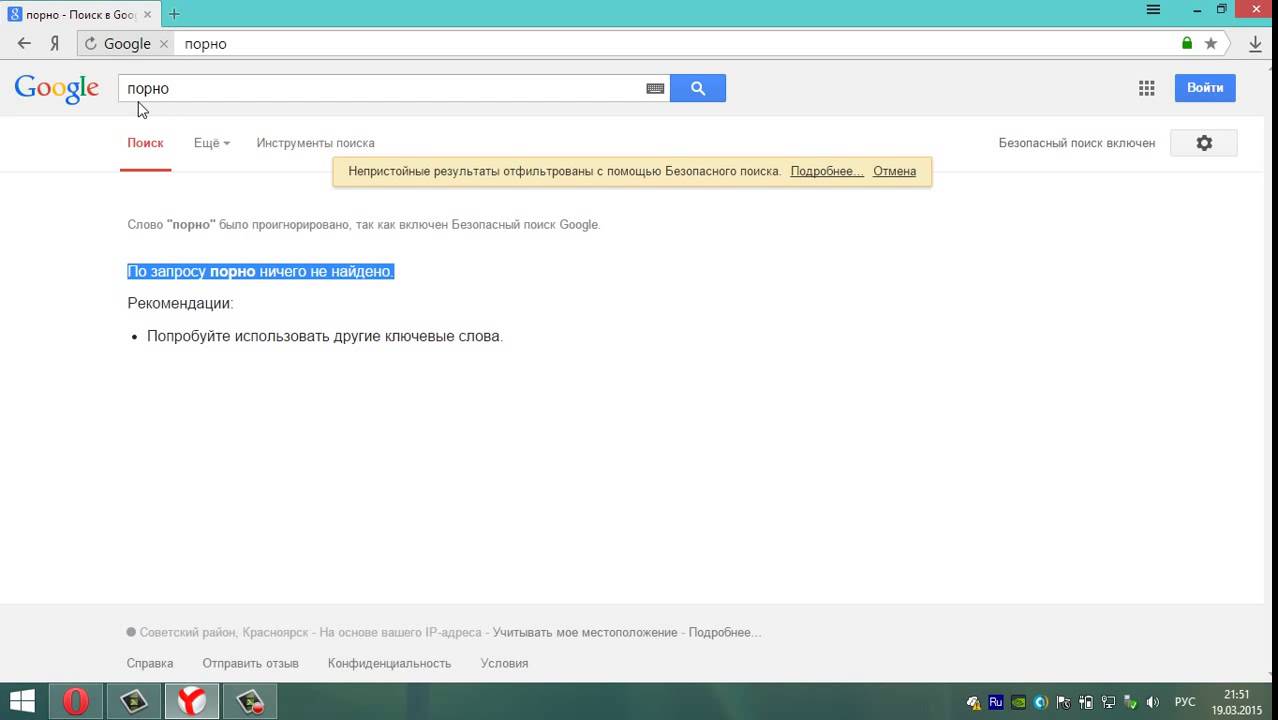The image size is (1278, 720).
Task: Open Инструменты поиска
Action: pos(315,143)
